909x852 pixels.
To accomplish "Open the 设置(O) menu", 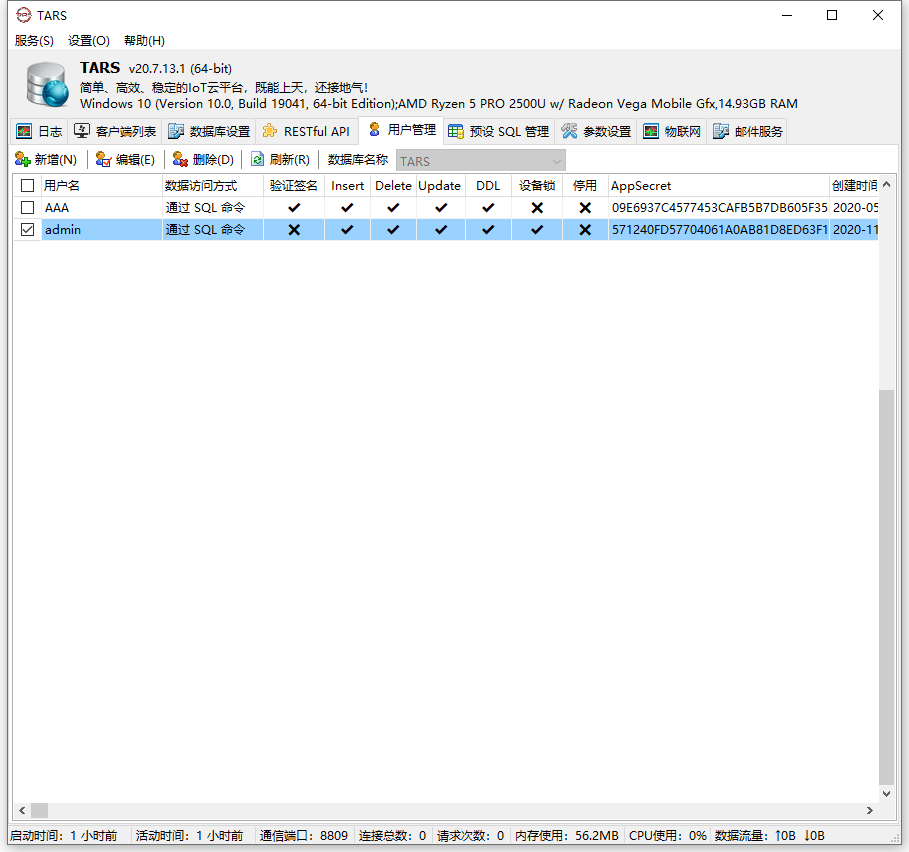I will (89, 41).
